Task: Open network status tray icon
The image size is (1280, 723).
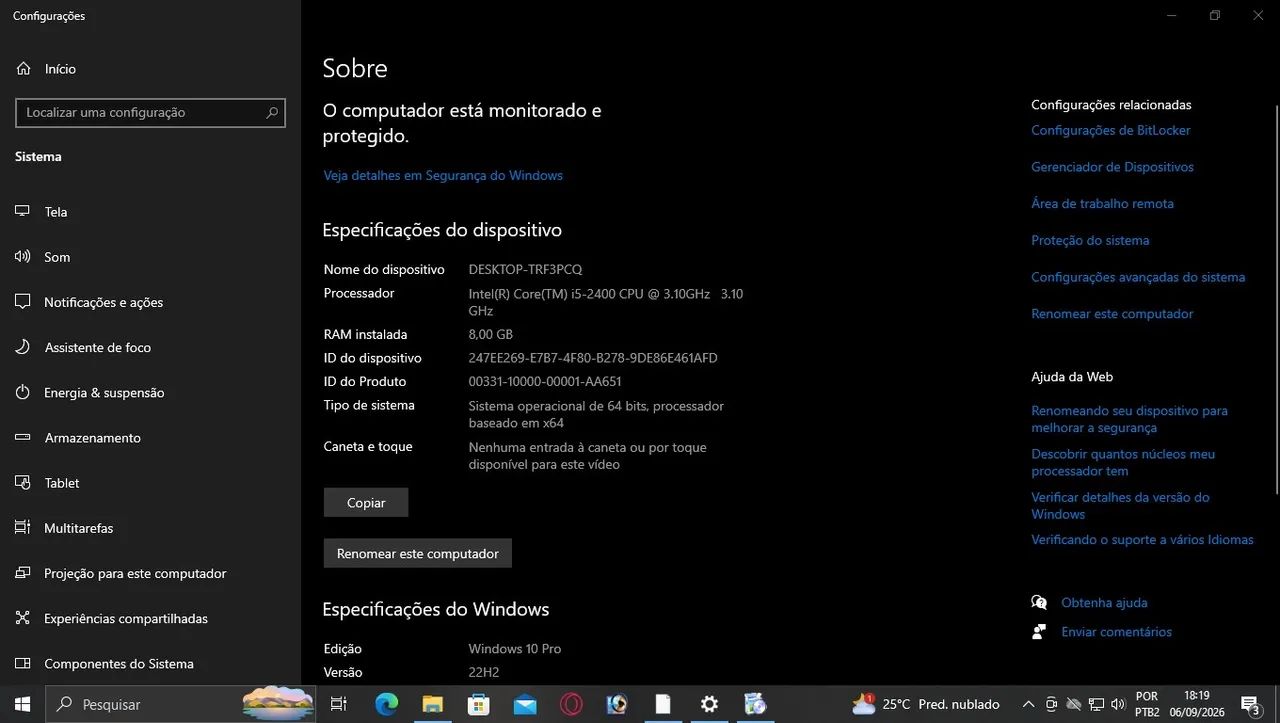Action: click(x=1096, y=704)
